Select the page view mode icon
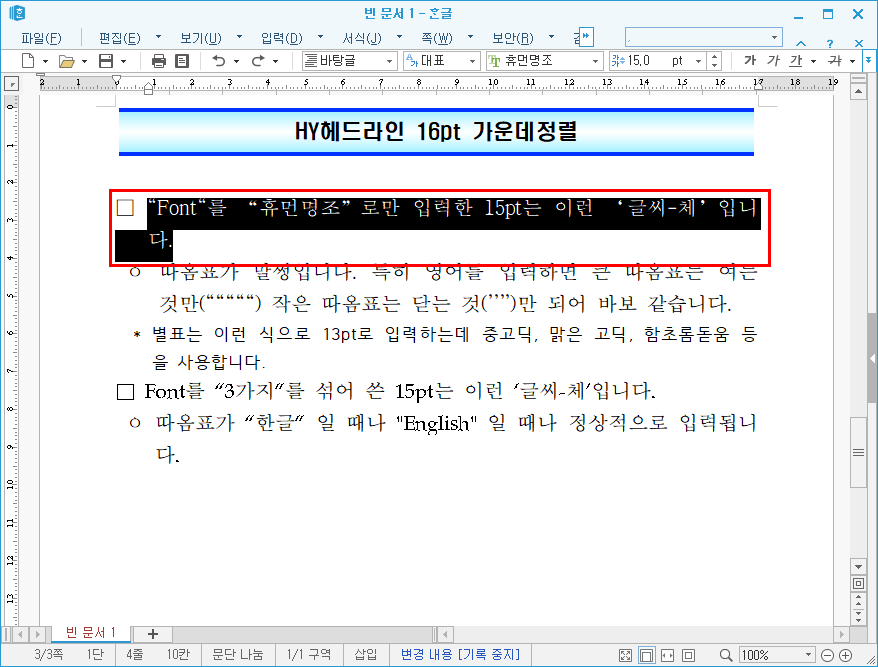The width and height of the screenshot is (878, 667). coord(647,655)
